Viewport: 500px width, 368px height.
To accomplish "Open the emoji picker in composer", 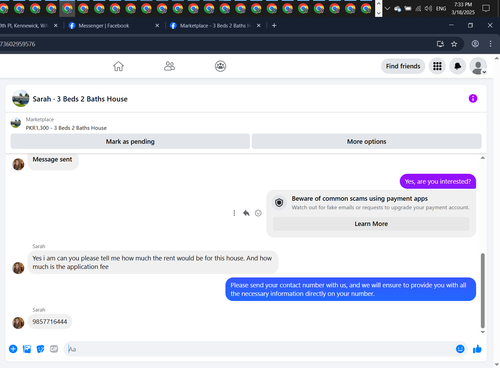I will [x=460, y=349].
